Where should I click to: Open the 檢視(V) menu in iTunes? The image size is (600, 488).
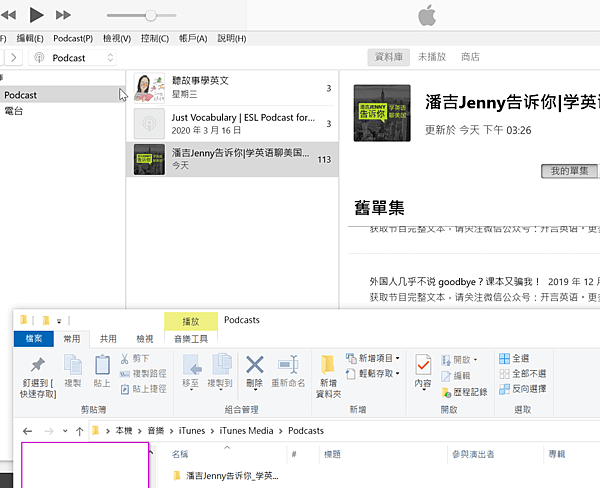click(x=117, y=38)
